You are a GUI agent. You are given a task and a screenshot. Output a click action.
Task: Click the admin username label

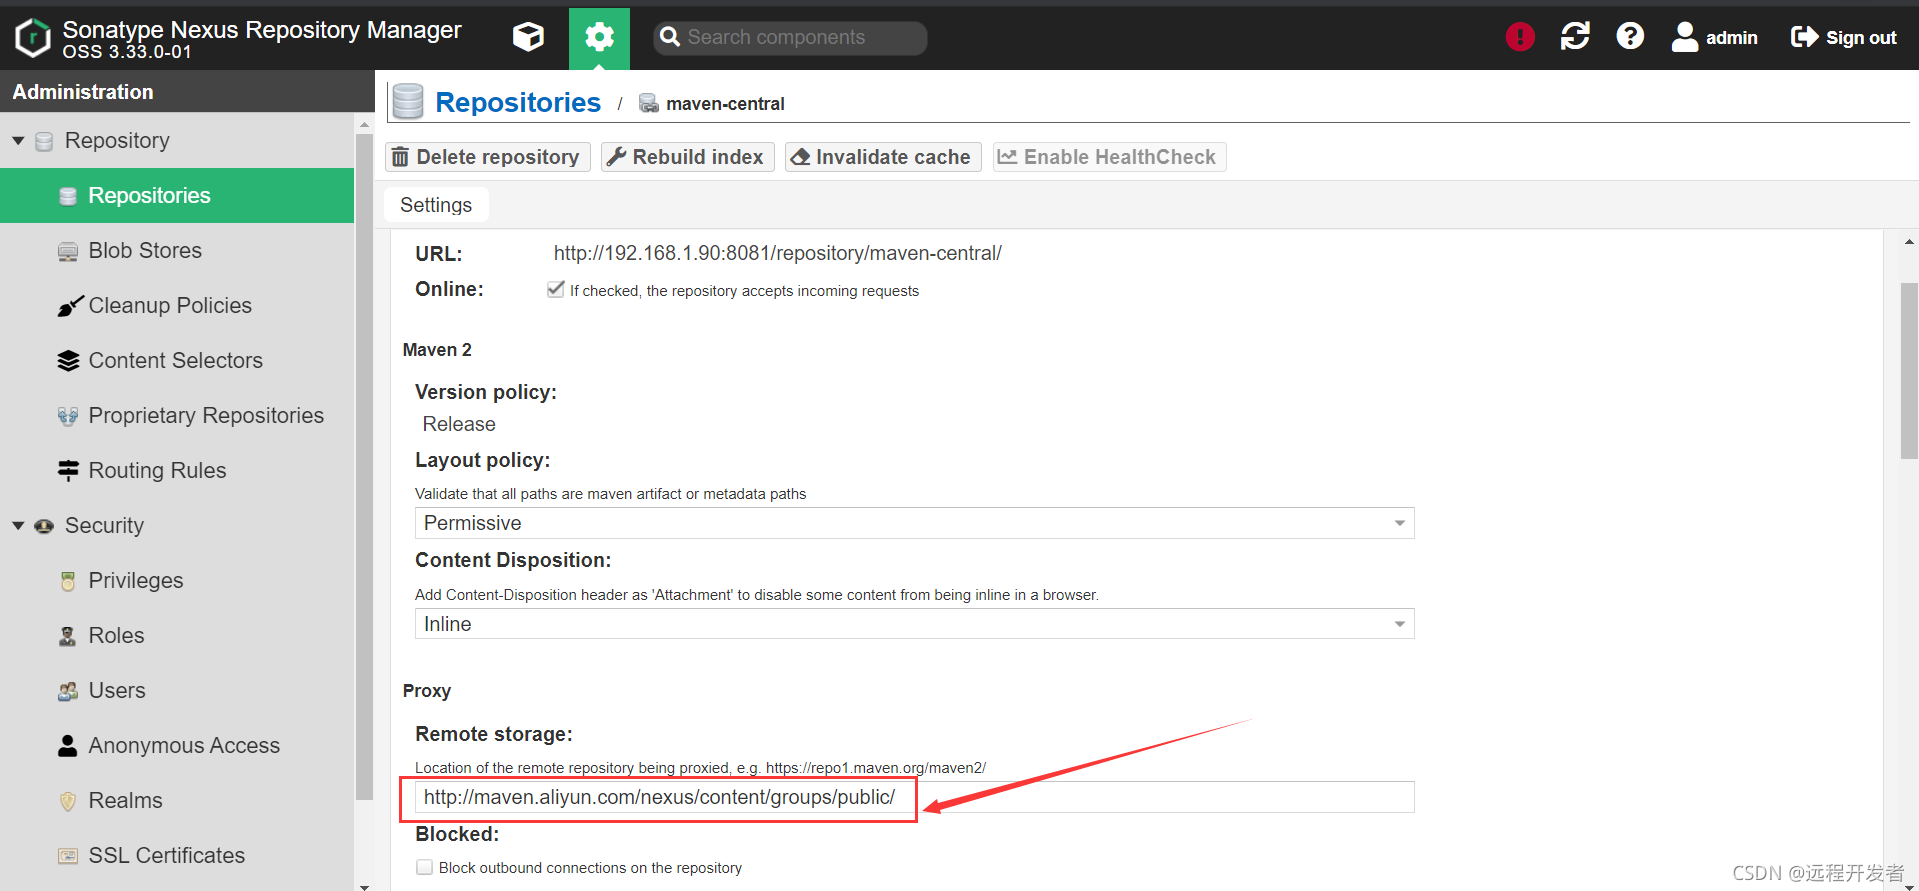coord(1731,38)
